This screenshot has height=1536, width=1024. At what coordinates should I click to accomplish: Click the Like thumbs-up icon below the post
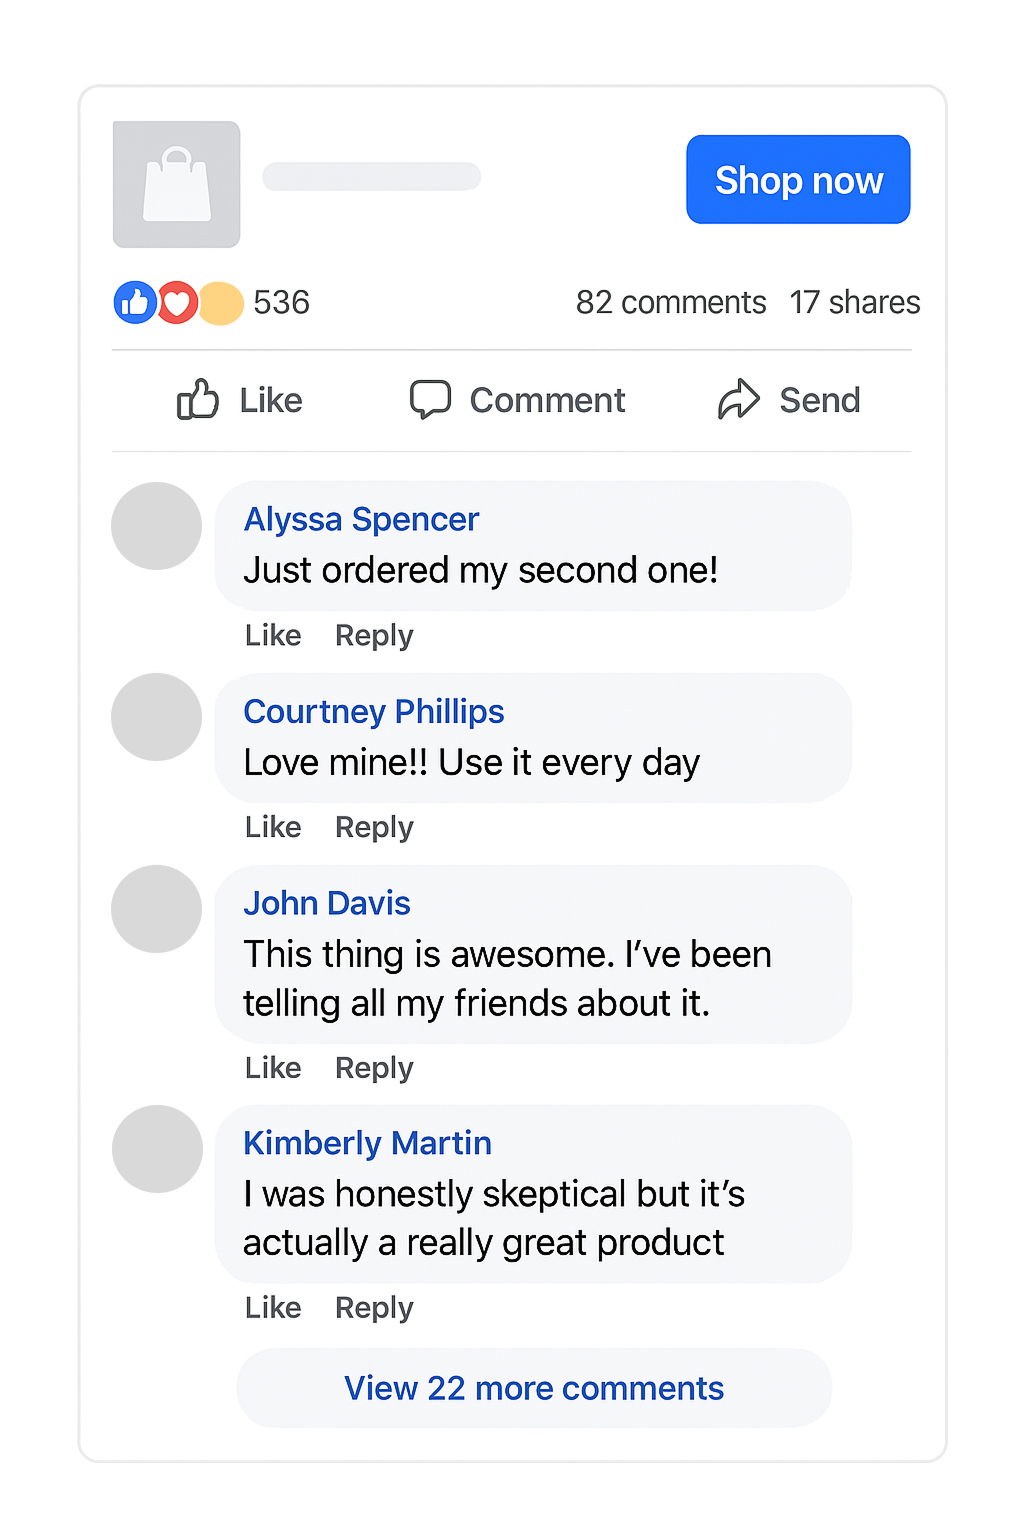tap(198, 399)
